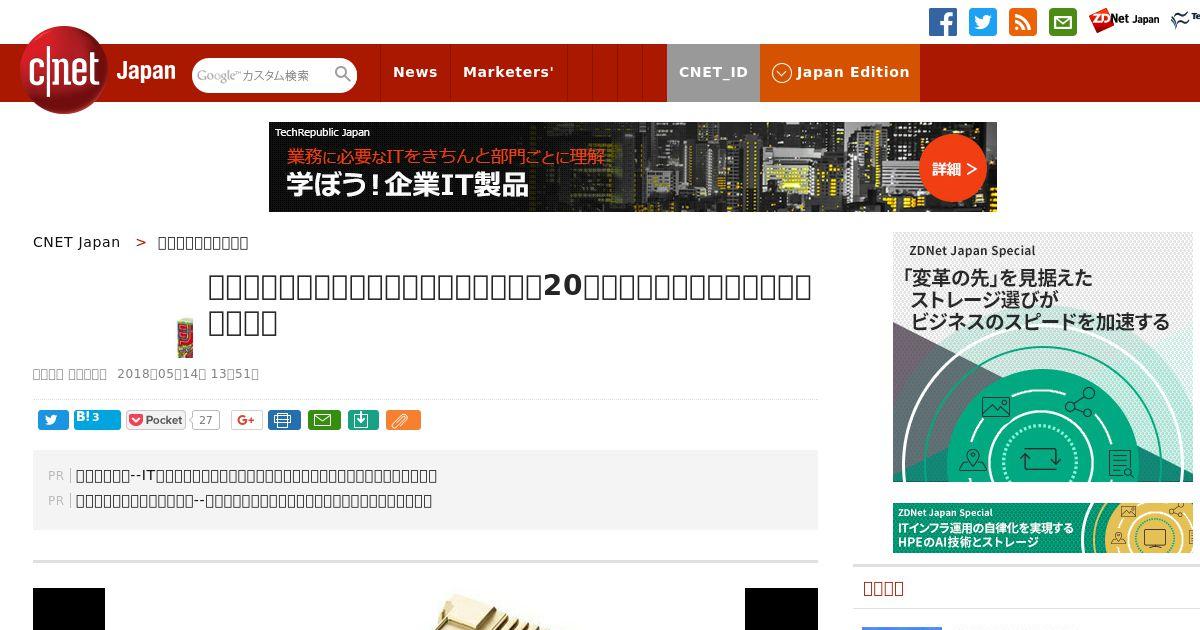Focus the Google custom search field

[x=262, y=75]
